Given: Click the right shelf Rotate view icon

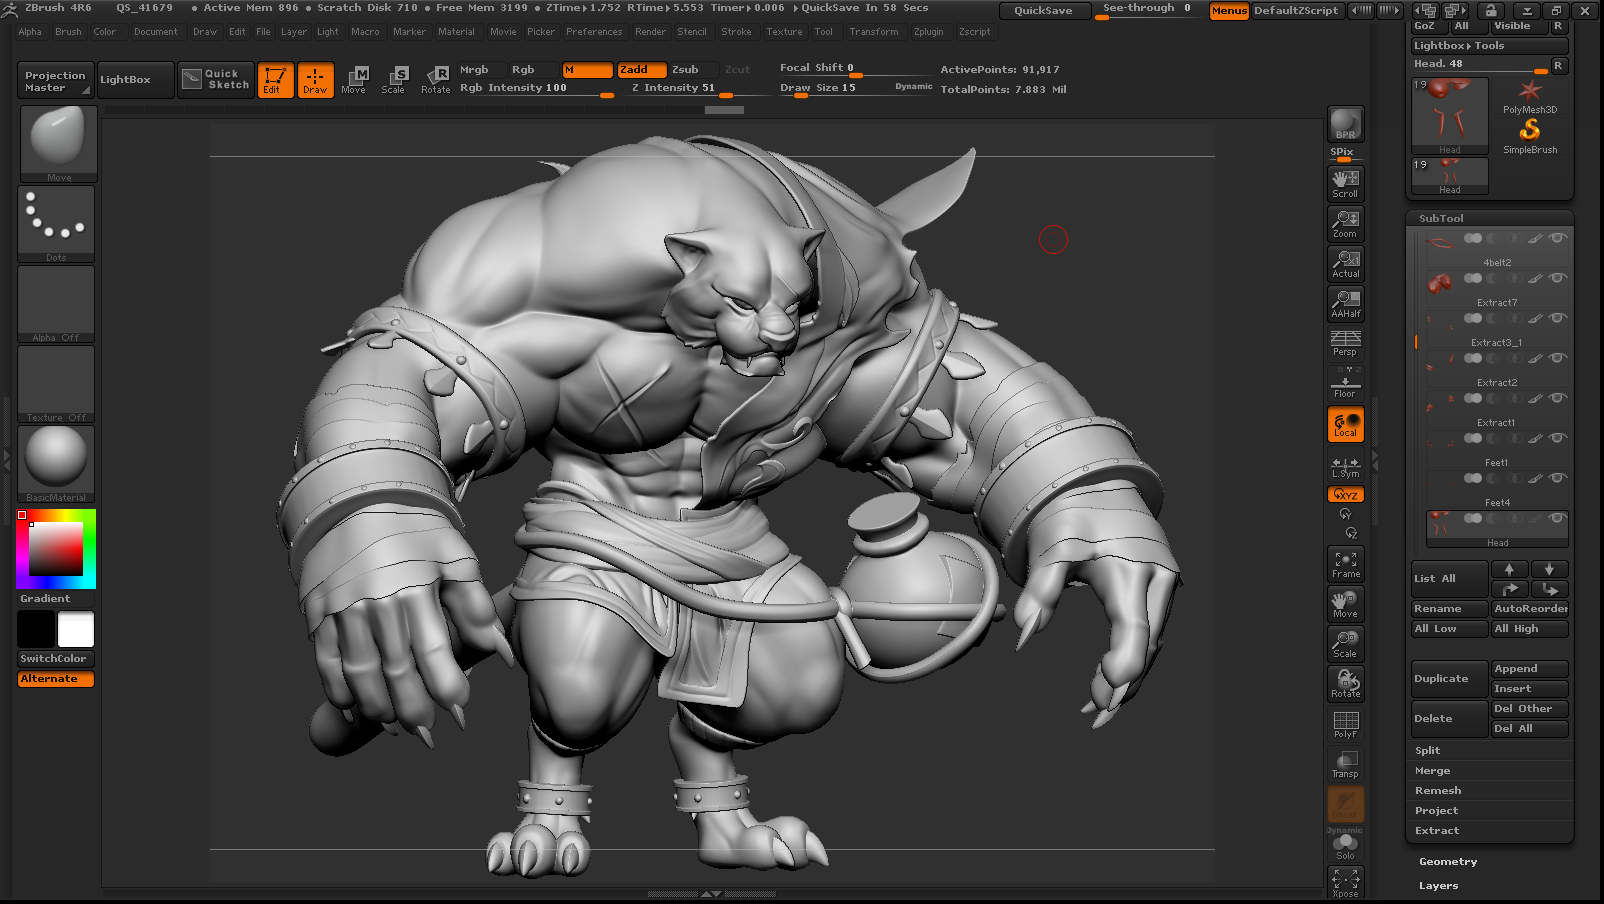Looking at the screenshot, I should click(x=1345, y=684).
